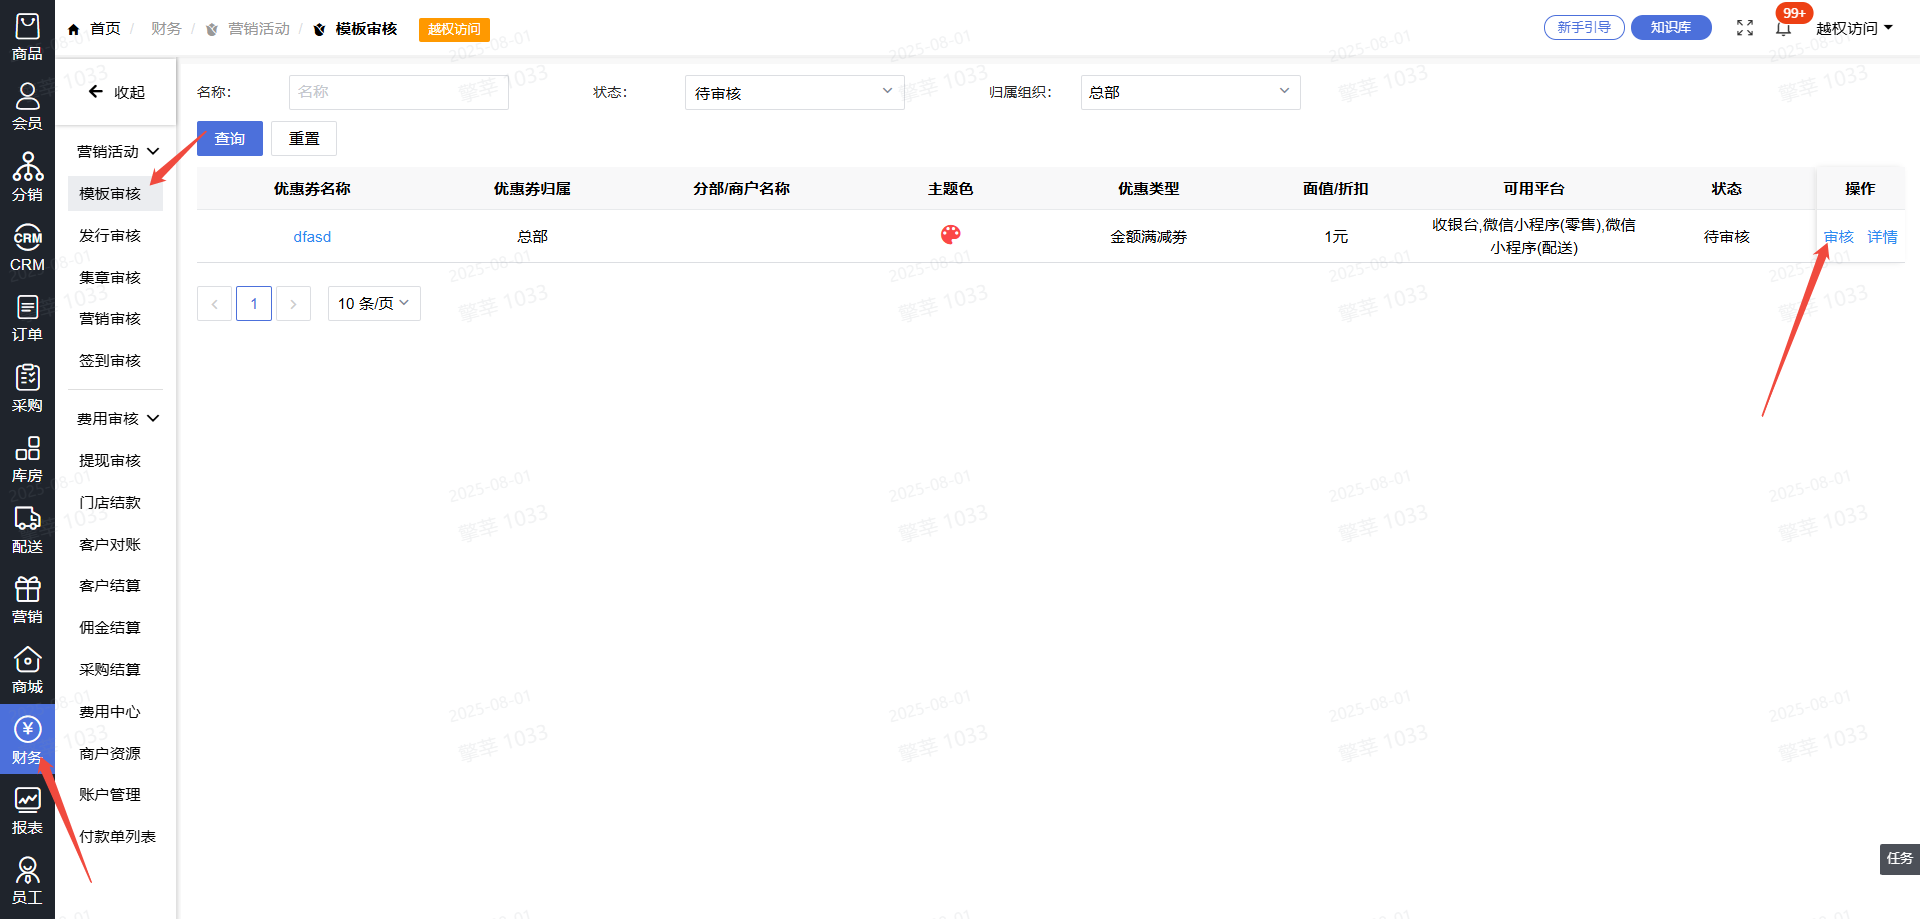The height and width of the screenshot is (919, 1920).
Task: Open the 配送 delivery module
Action: 27,530
